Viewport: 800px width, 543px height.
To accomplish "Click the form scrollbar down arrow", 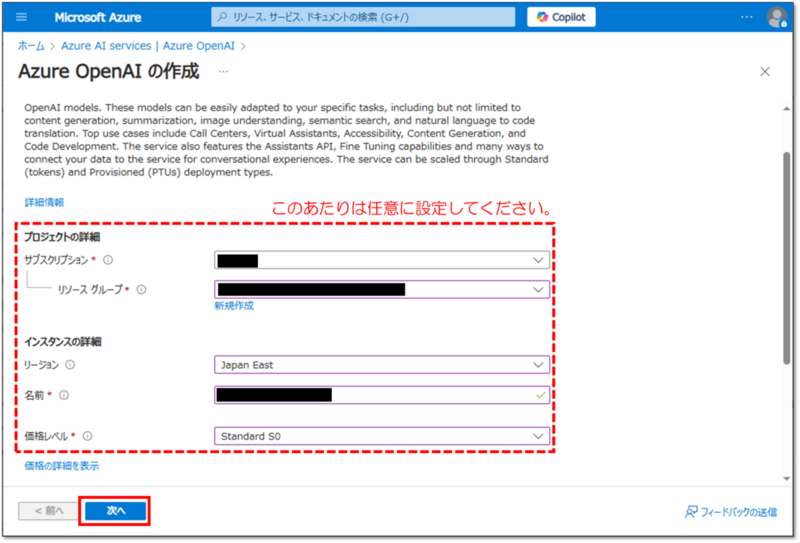I will tap(787, 479).
